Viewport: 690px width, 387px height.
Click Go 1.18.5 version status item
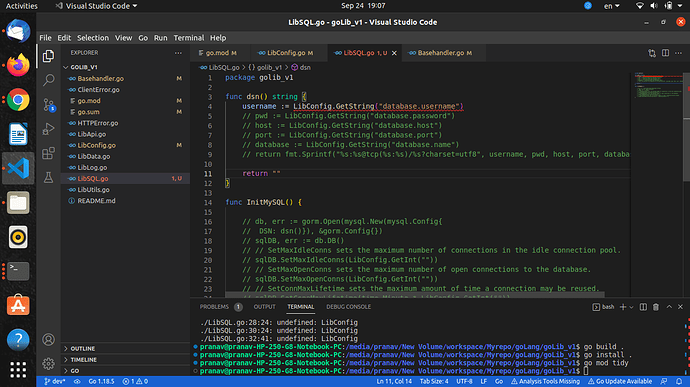101,381
